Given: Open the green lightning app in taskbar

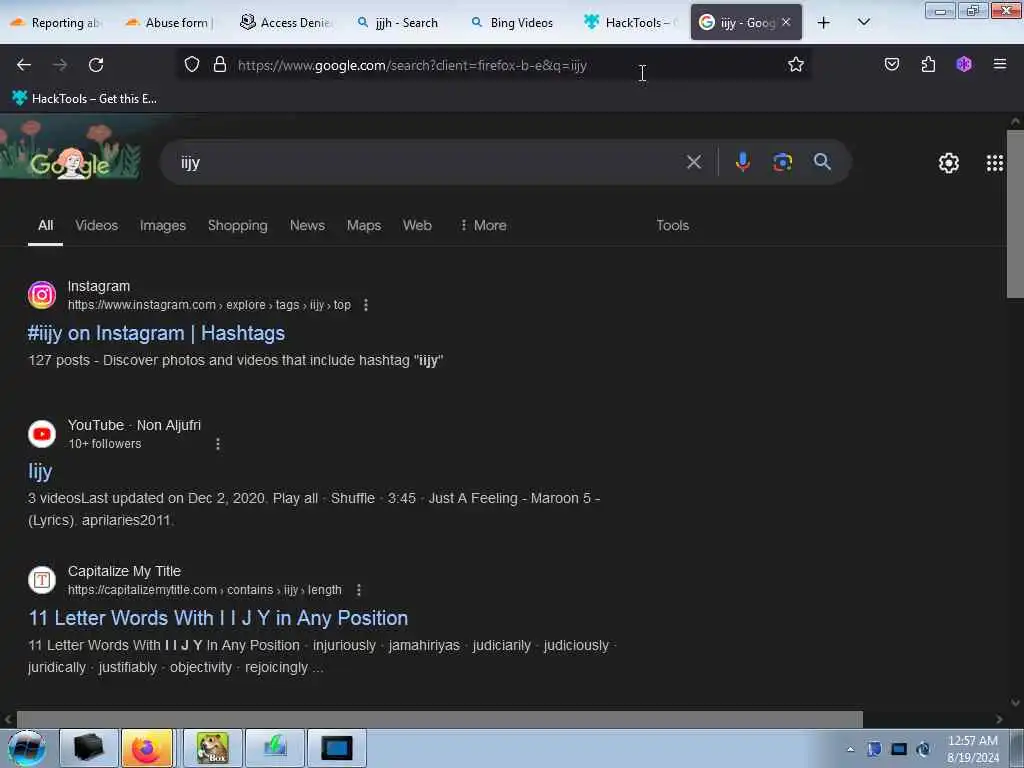Looking at the screenshot, I should pos(275,748).
